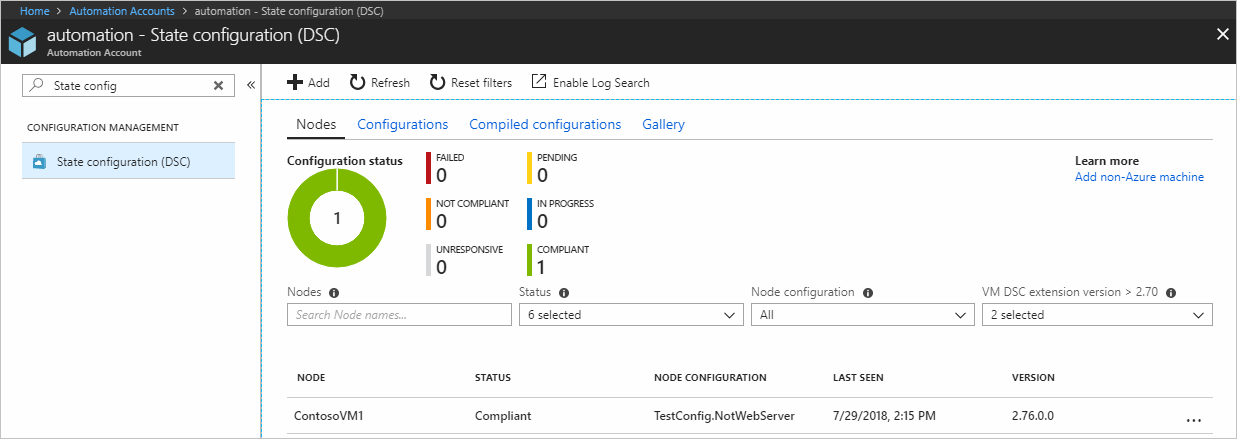This screenshot has height=439, width=1237.
Task: Click the Compliant status cell
Action: [503, 416]
